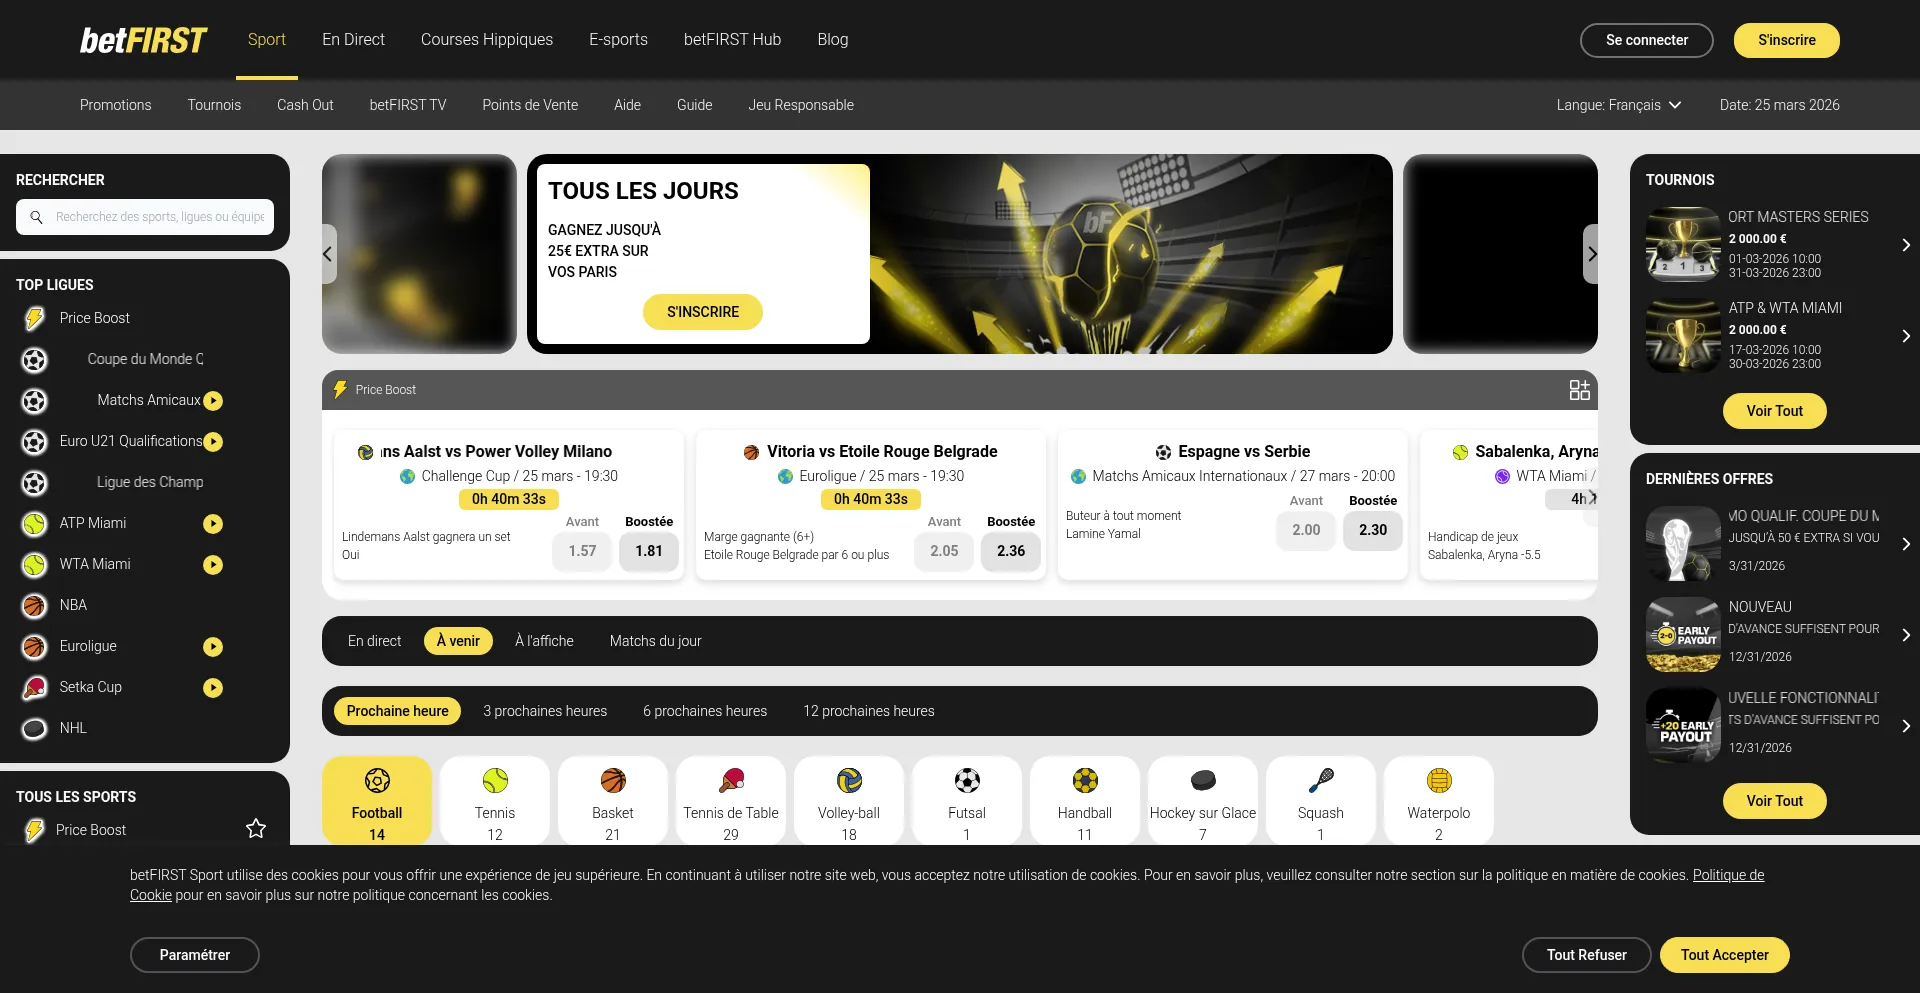Open Ligue des Champ soccer league
The height and width of the screenshot is (993, 1920).
pyautogui.click(x=150, y=482)
